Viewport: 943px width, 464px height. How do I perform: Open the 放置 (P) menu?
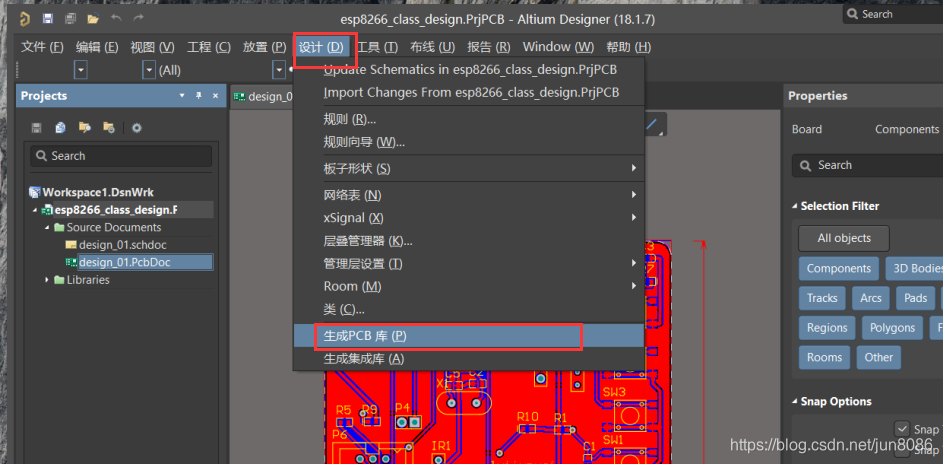coord(264,47)
